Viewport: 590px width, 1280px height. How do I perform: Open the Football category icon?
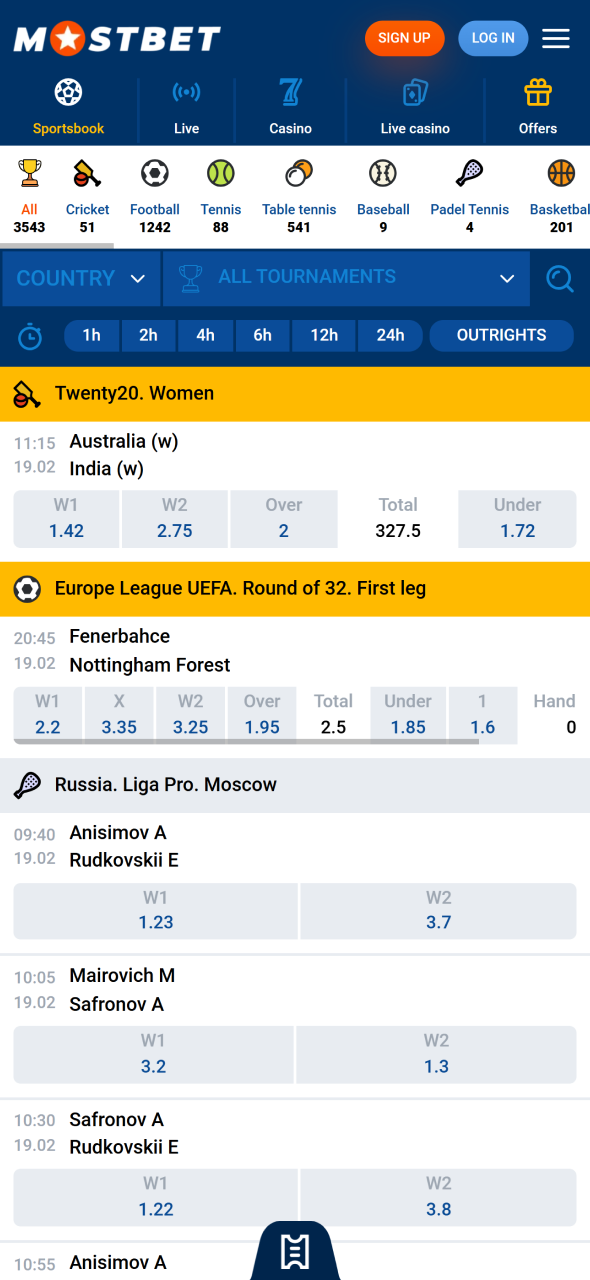[154, 175]
